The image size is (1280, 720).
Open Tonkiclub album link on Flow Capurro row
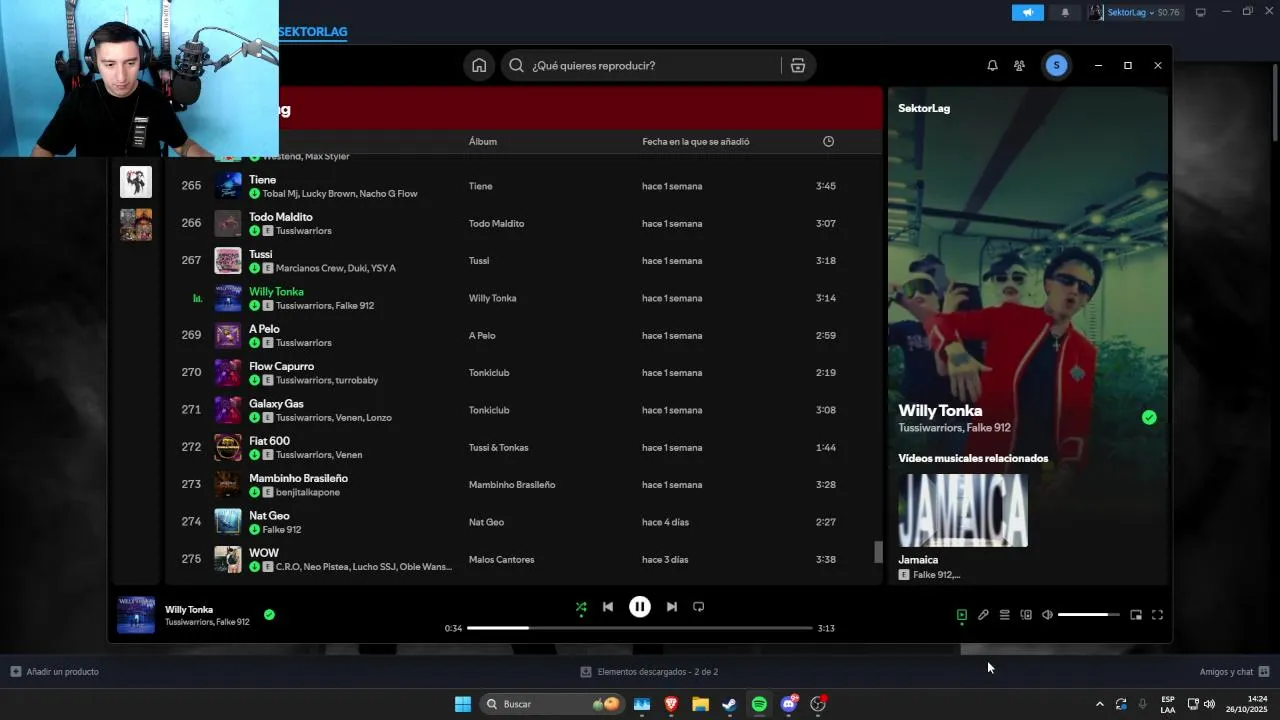pyautogui.click(x=489, y=373)
